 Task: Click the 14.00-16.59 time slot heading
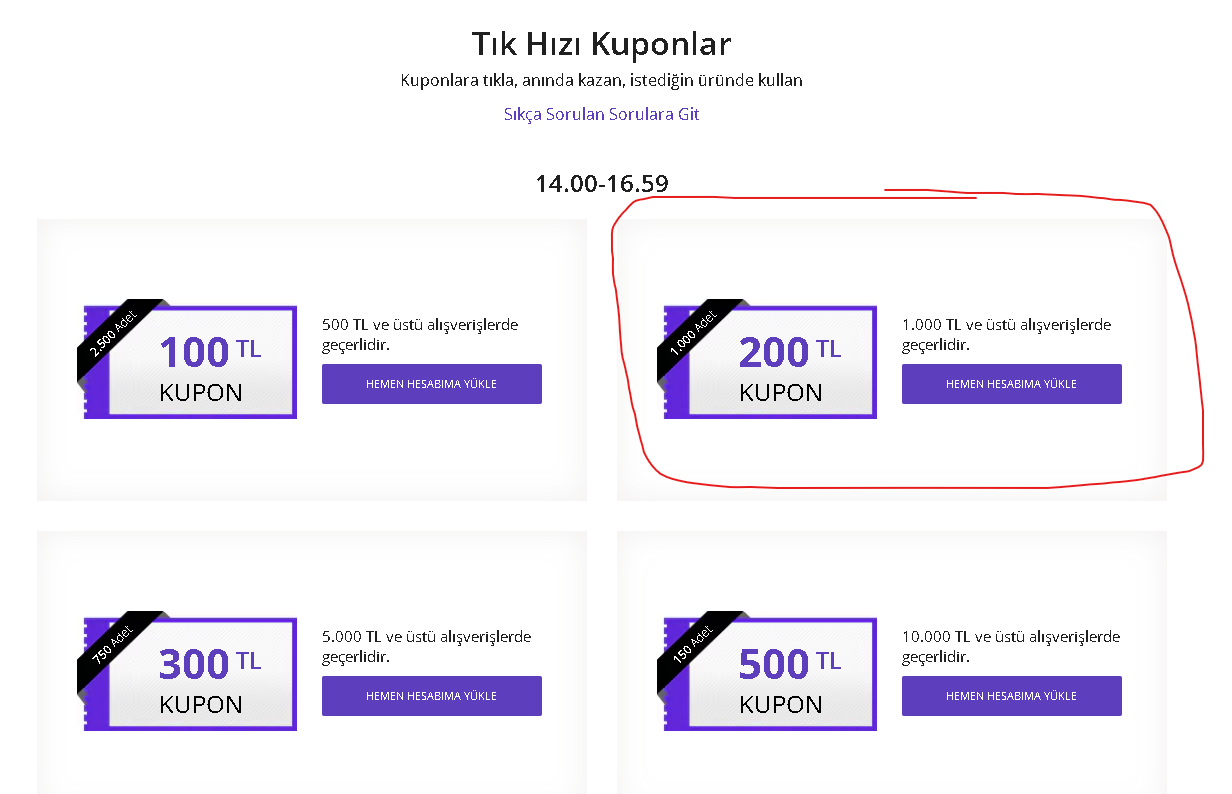click(601, 184)
